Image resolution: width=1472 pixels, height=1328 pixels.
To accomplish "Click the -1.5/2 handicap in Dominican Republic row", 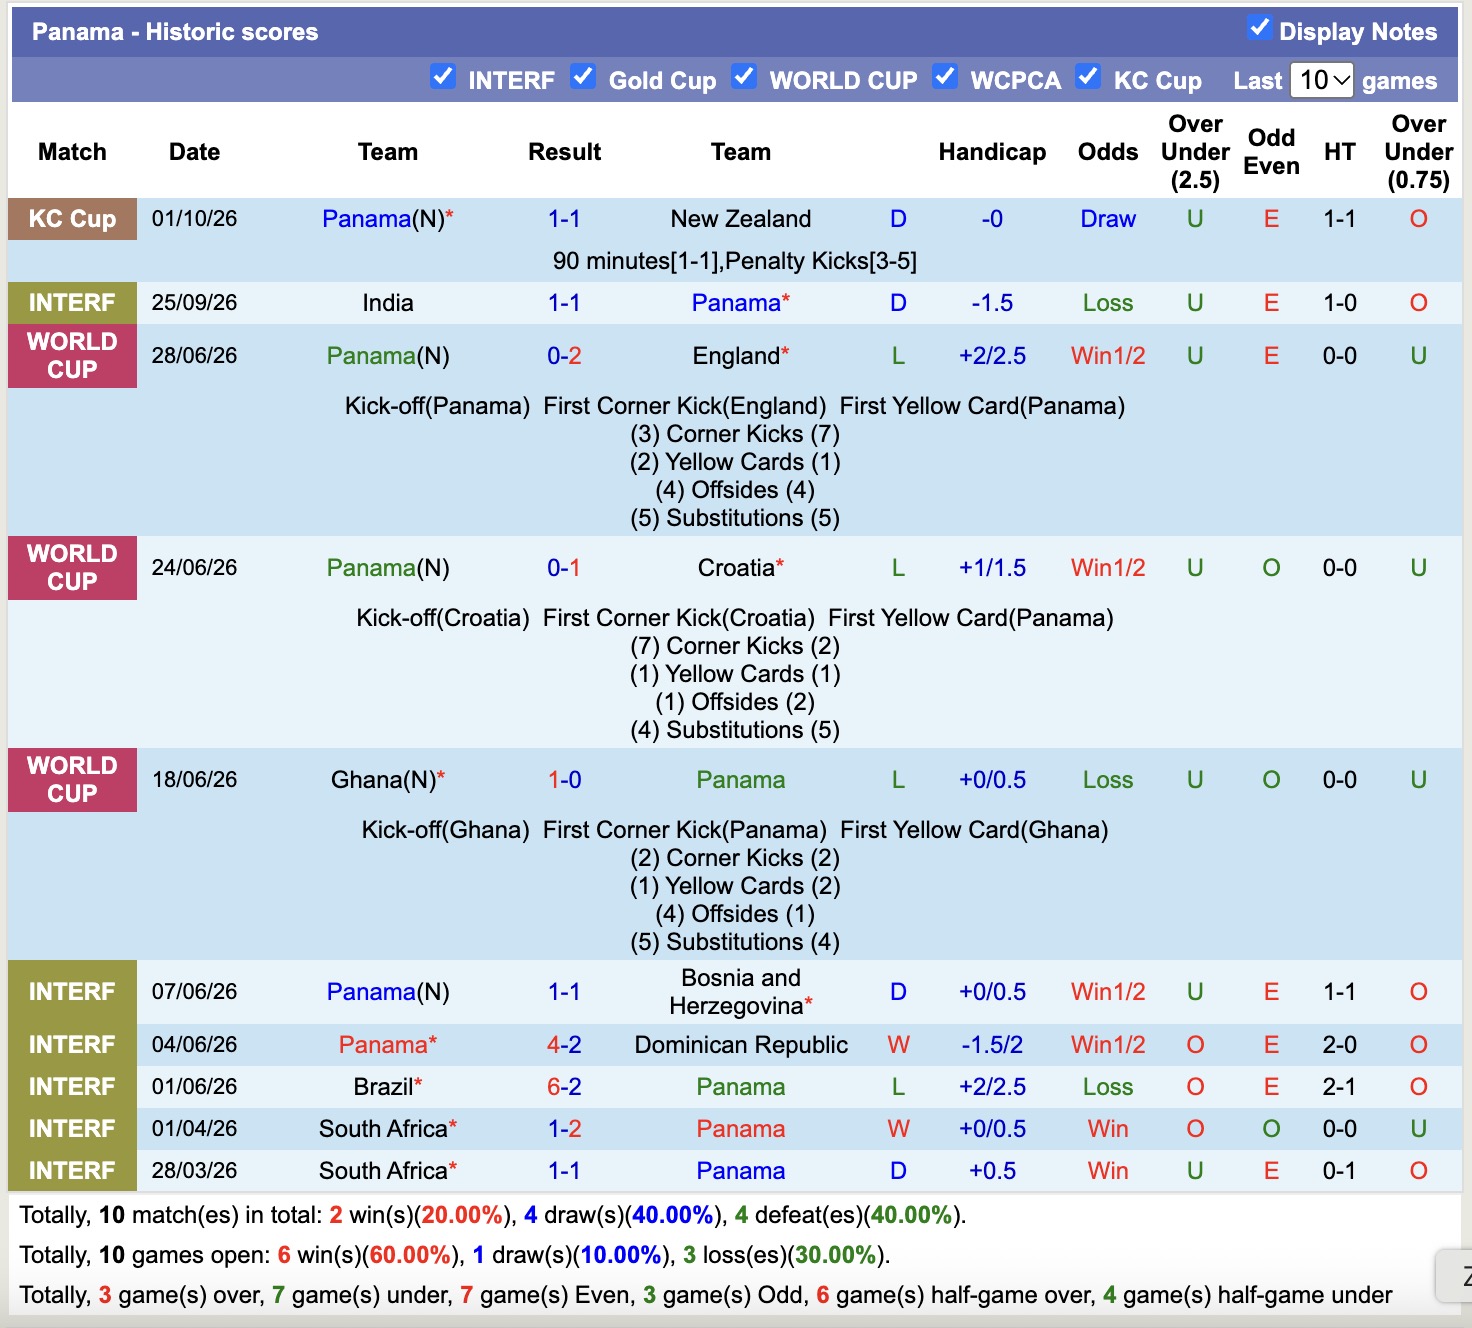I will (992, 1045).
